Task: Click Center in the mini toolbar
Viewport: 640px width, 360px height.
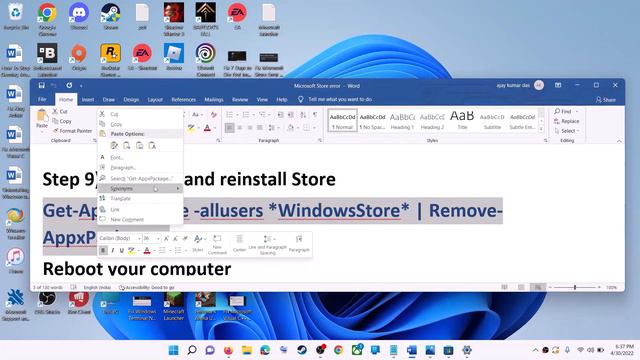Action: click(240, 244)
